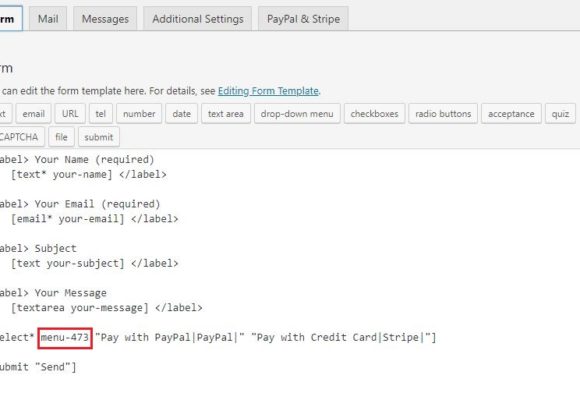This screenshot has height=400, width=580.
Task: Insert a quiz tag
Action: pos(560,114)
